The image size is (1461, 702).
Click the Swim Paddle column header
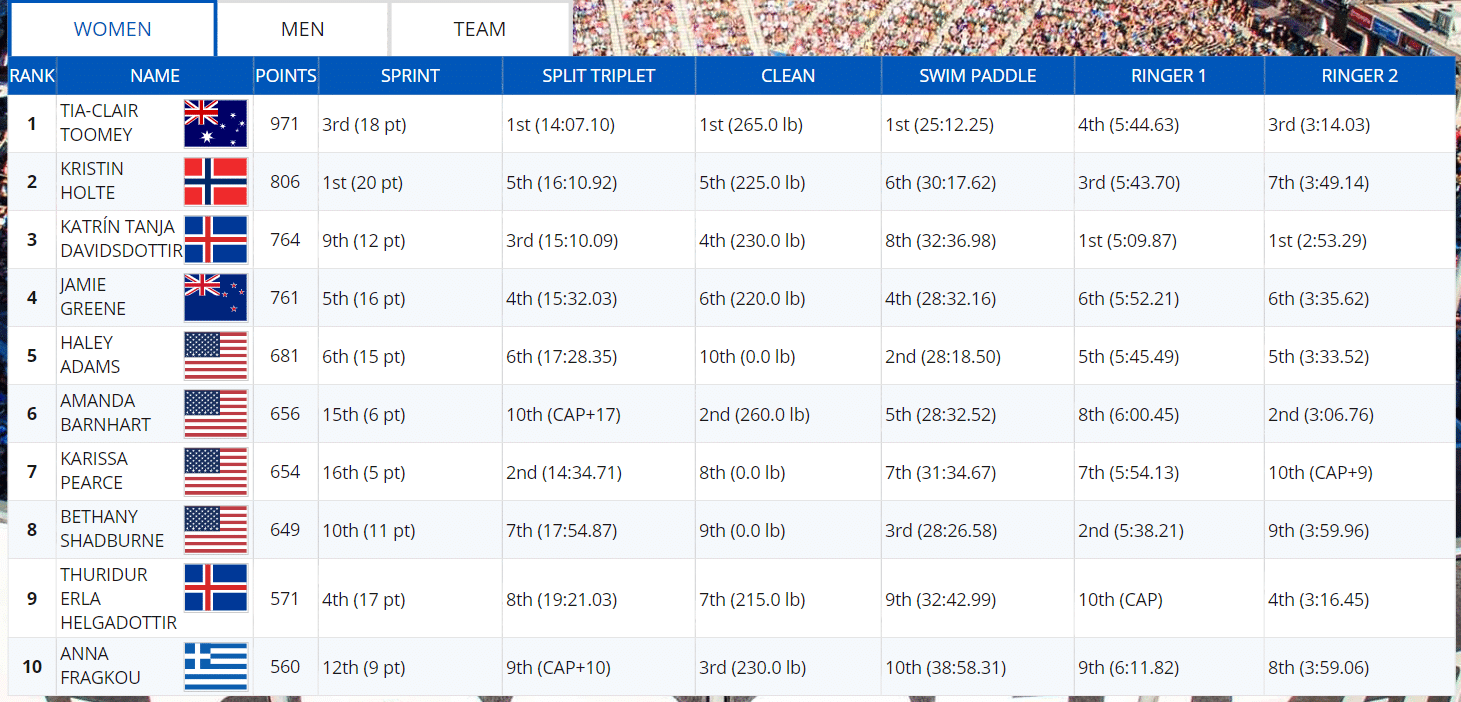pos(977,76)
